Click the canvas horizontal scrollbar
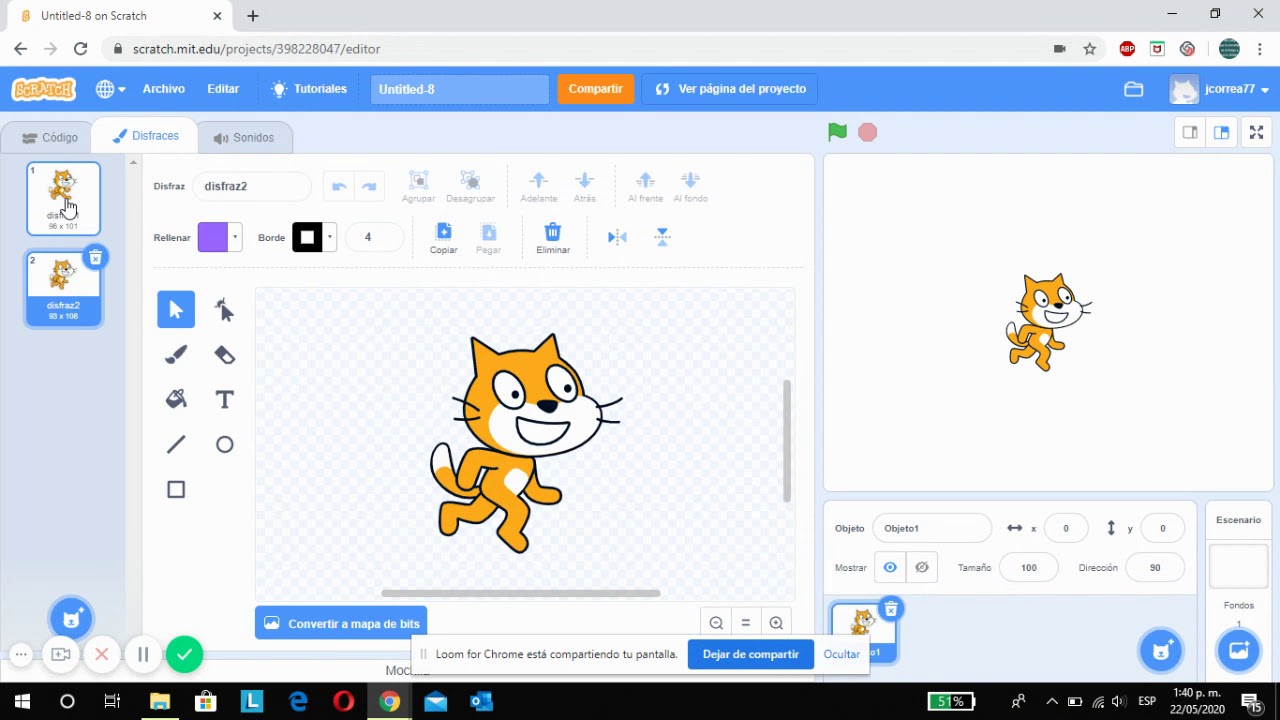Viewport: 1280px width, 720px height. click(520, 593)
